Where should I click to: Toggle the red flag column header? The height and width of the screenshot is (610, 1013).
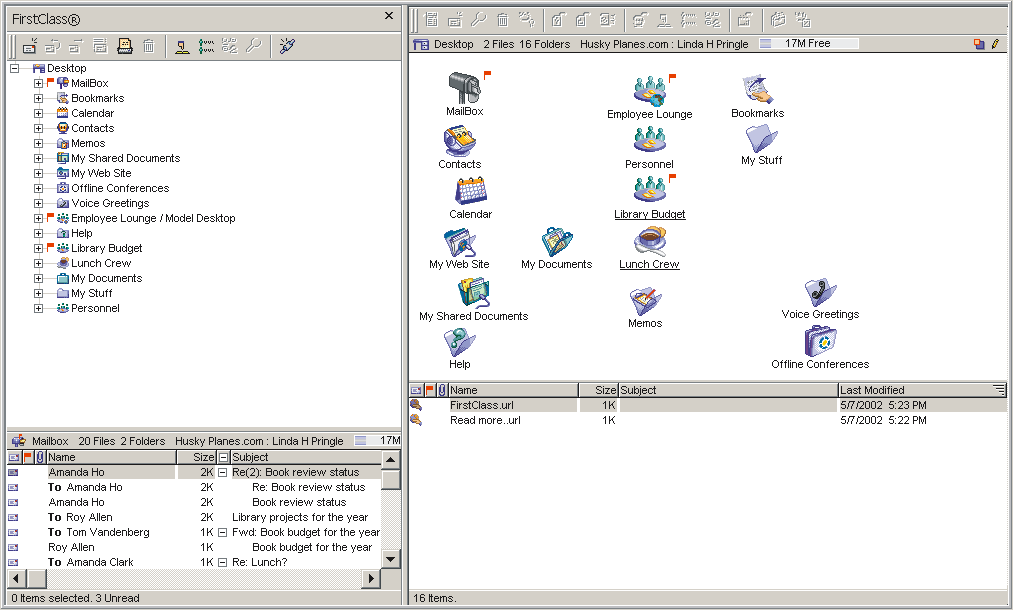point(430,390)
